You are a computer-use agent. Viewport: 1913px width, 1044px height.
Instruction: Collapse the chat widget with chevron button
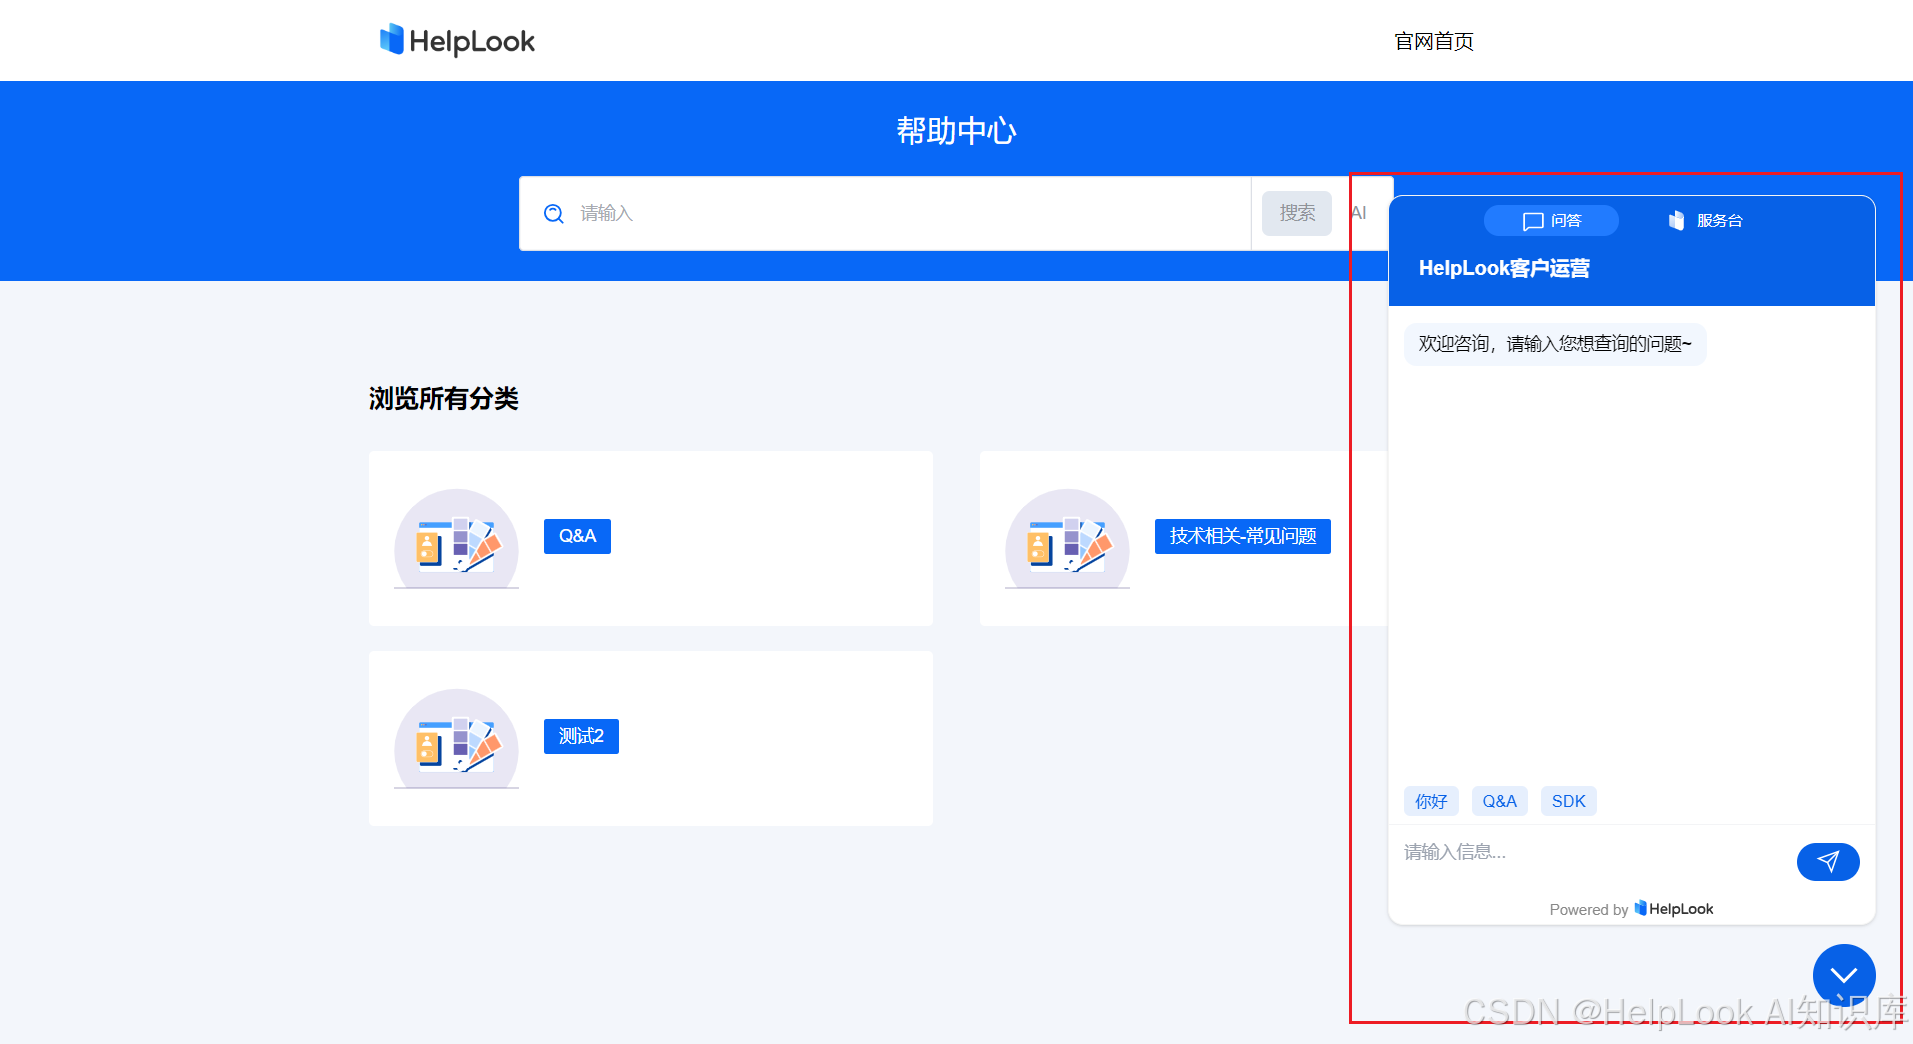(1844, 975)
